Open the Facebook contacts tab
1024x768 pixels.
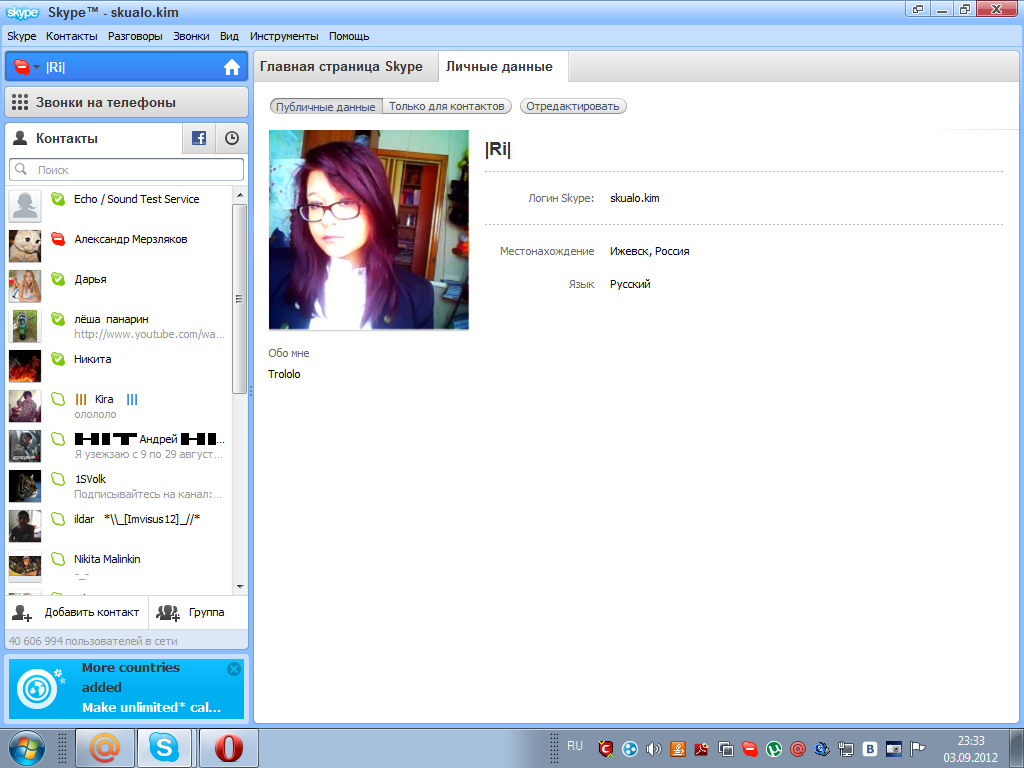[199, 138]
